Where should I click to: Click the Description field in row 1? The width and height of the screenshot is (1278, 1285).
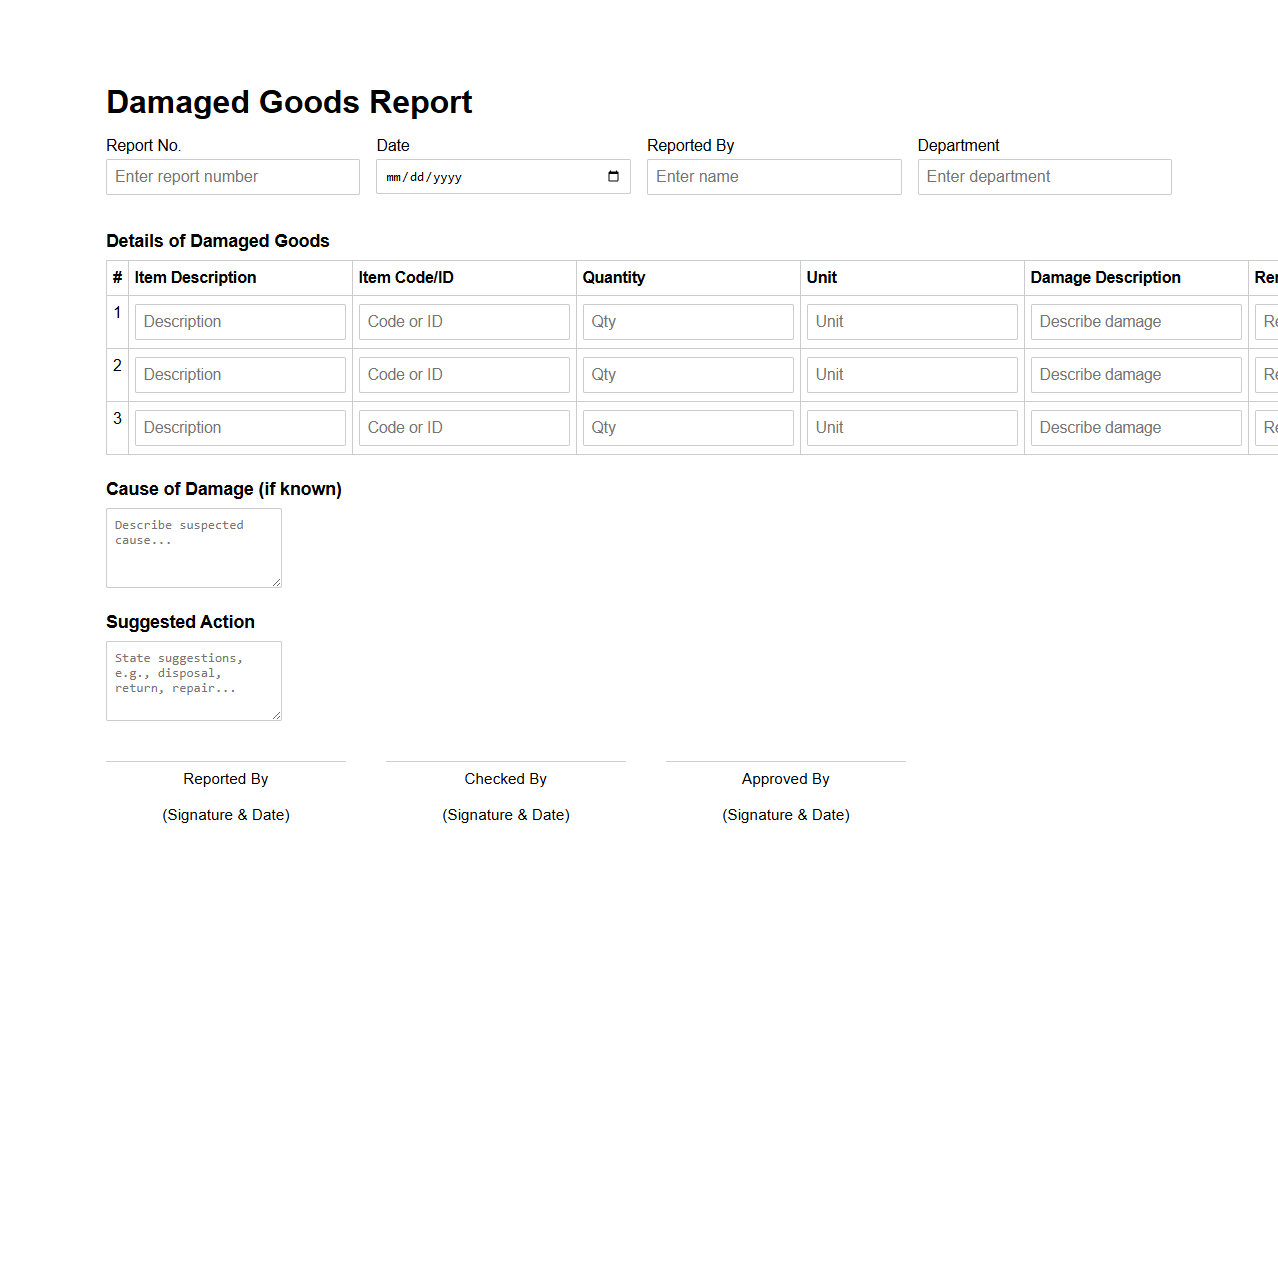click(x=239, y=321)
